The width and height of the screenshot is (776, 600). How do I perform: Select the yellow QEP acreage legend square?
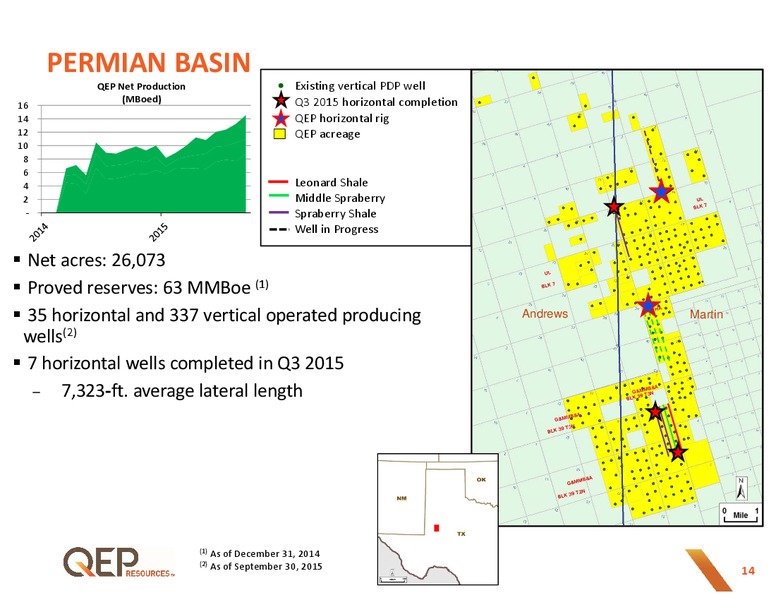(x=280, y=134)
